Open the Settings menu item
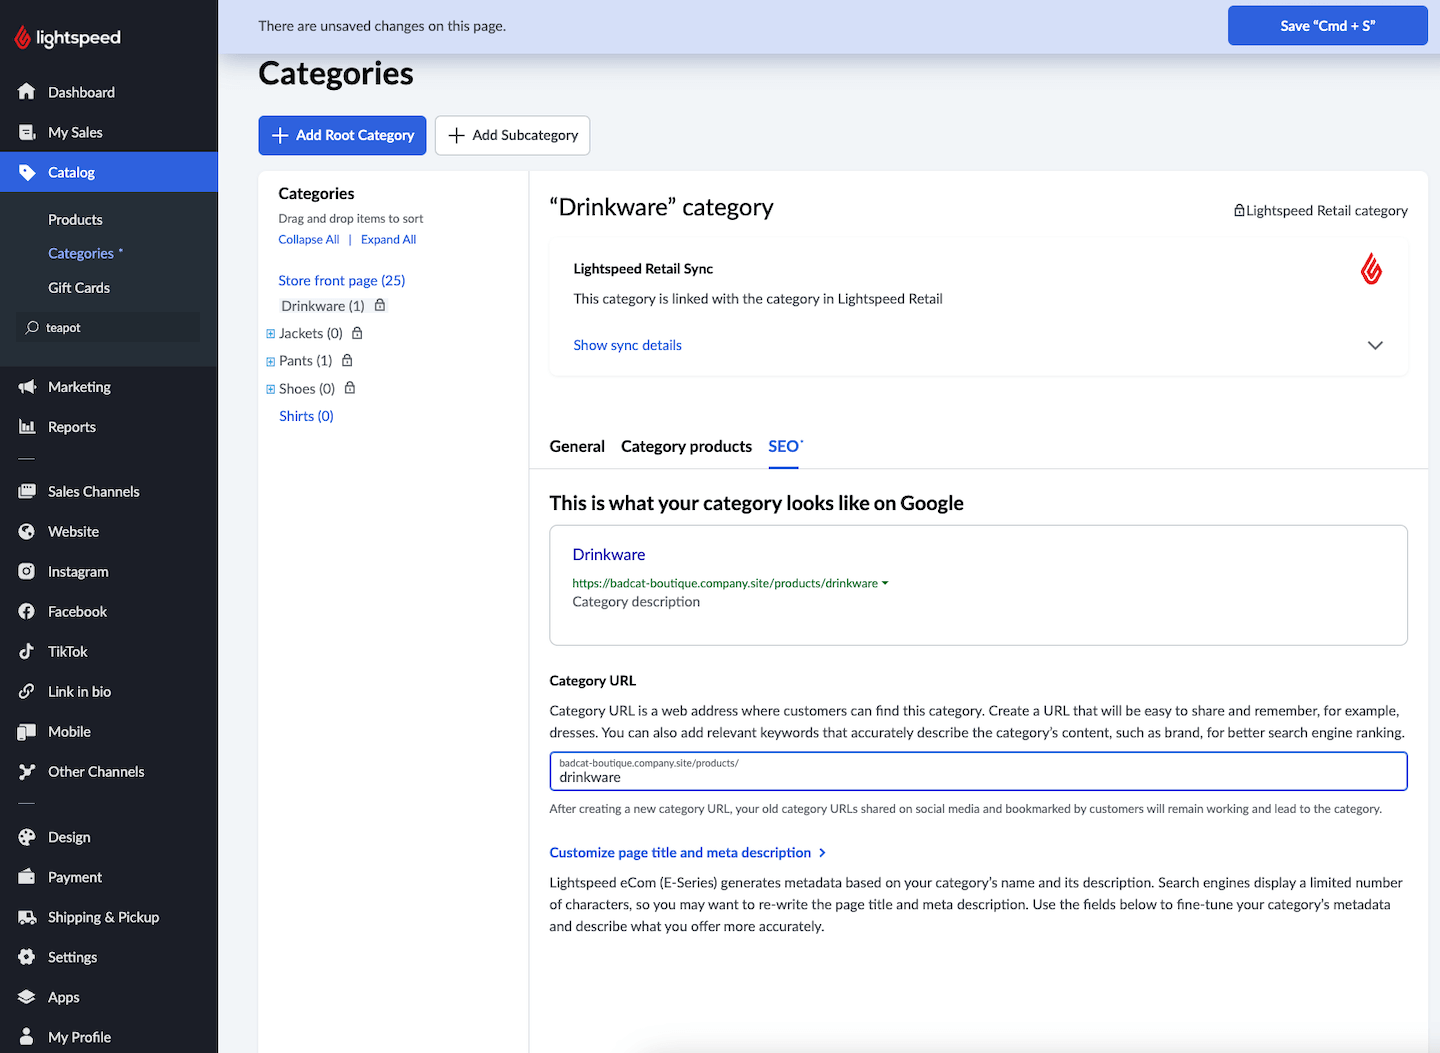This screenshot has height=1053, width=1440. click(x=72, y=957)
